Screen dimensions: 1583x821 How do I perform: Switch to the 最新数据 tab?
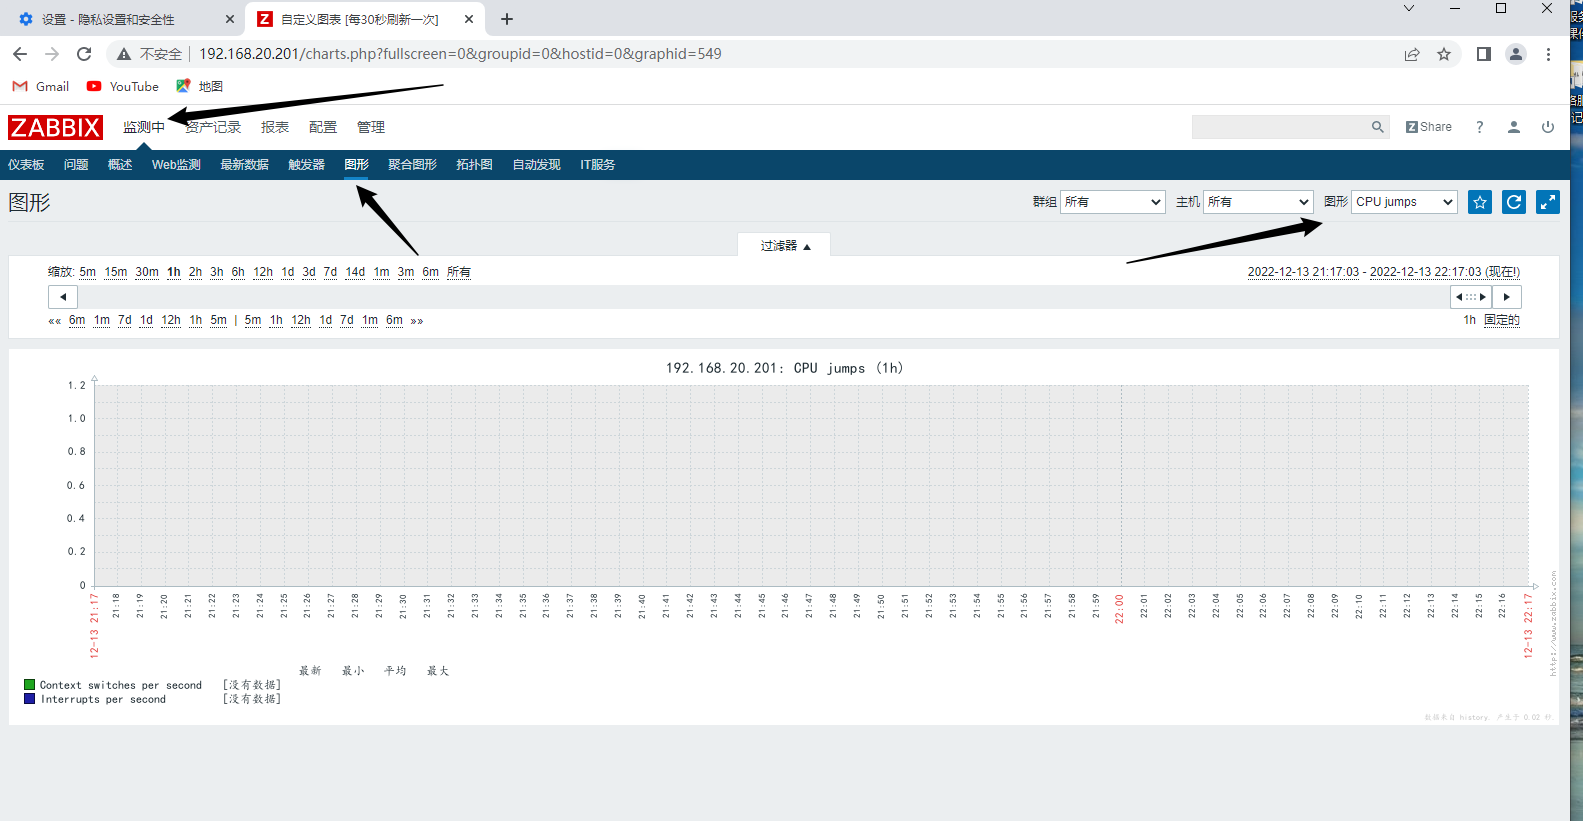(x=244, y=165)
